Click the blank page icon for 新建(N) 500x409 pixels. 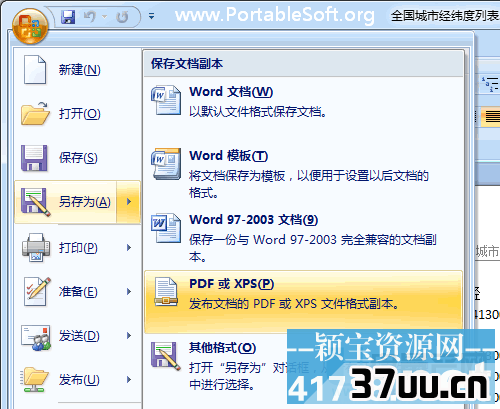35,70
